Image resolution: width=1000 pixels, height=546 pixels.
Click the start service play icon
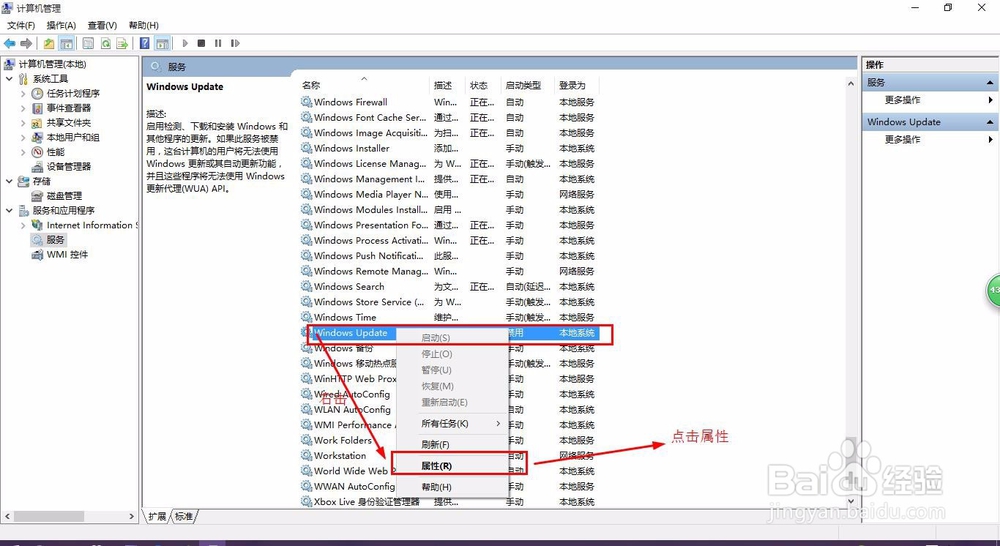pos(185,43)
